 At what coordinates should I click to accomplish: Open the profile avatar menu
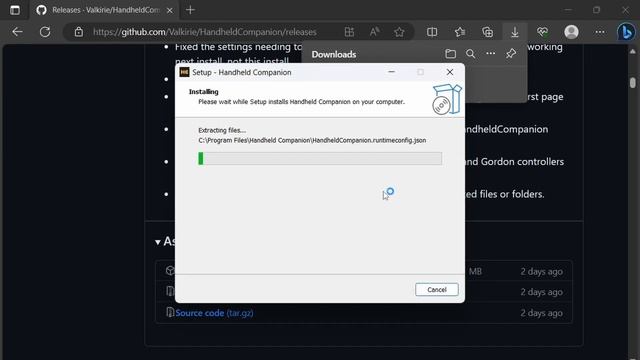click(x=571, y=32)
